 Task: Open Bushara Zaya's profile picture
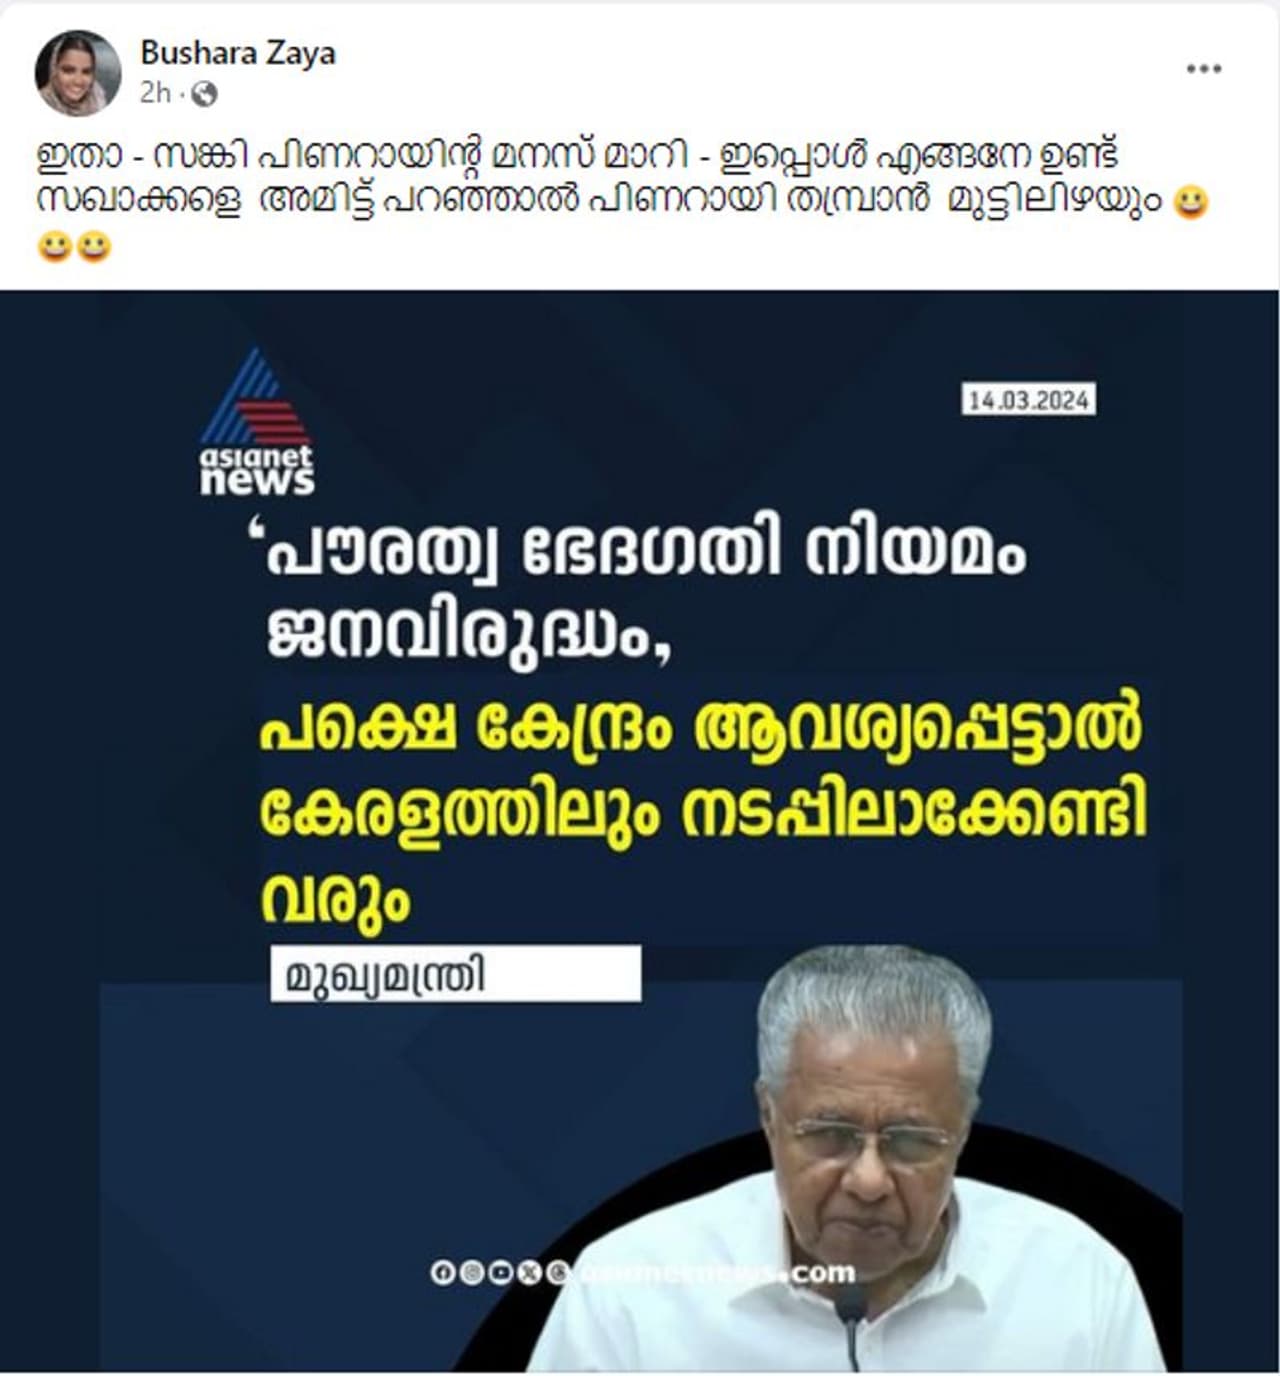[x=78, y=73]
